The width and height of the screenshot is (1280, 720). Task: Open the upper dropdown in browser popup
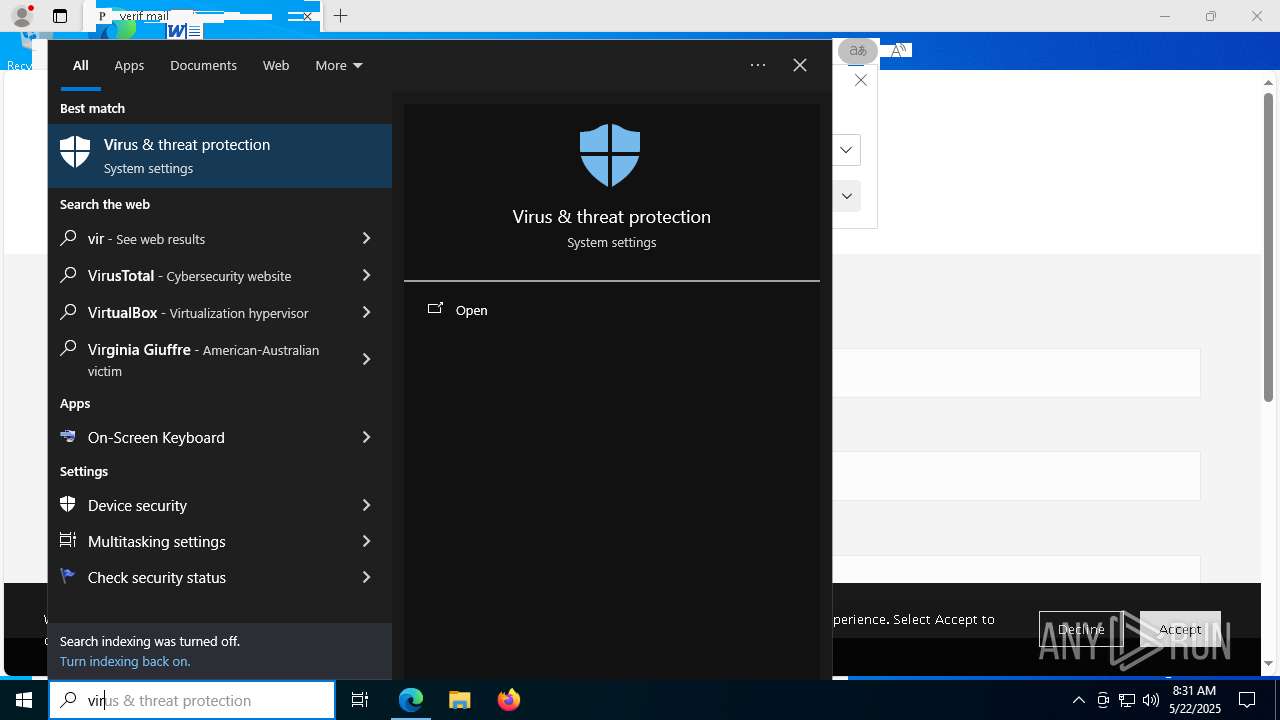point(846,150)
